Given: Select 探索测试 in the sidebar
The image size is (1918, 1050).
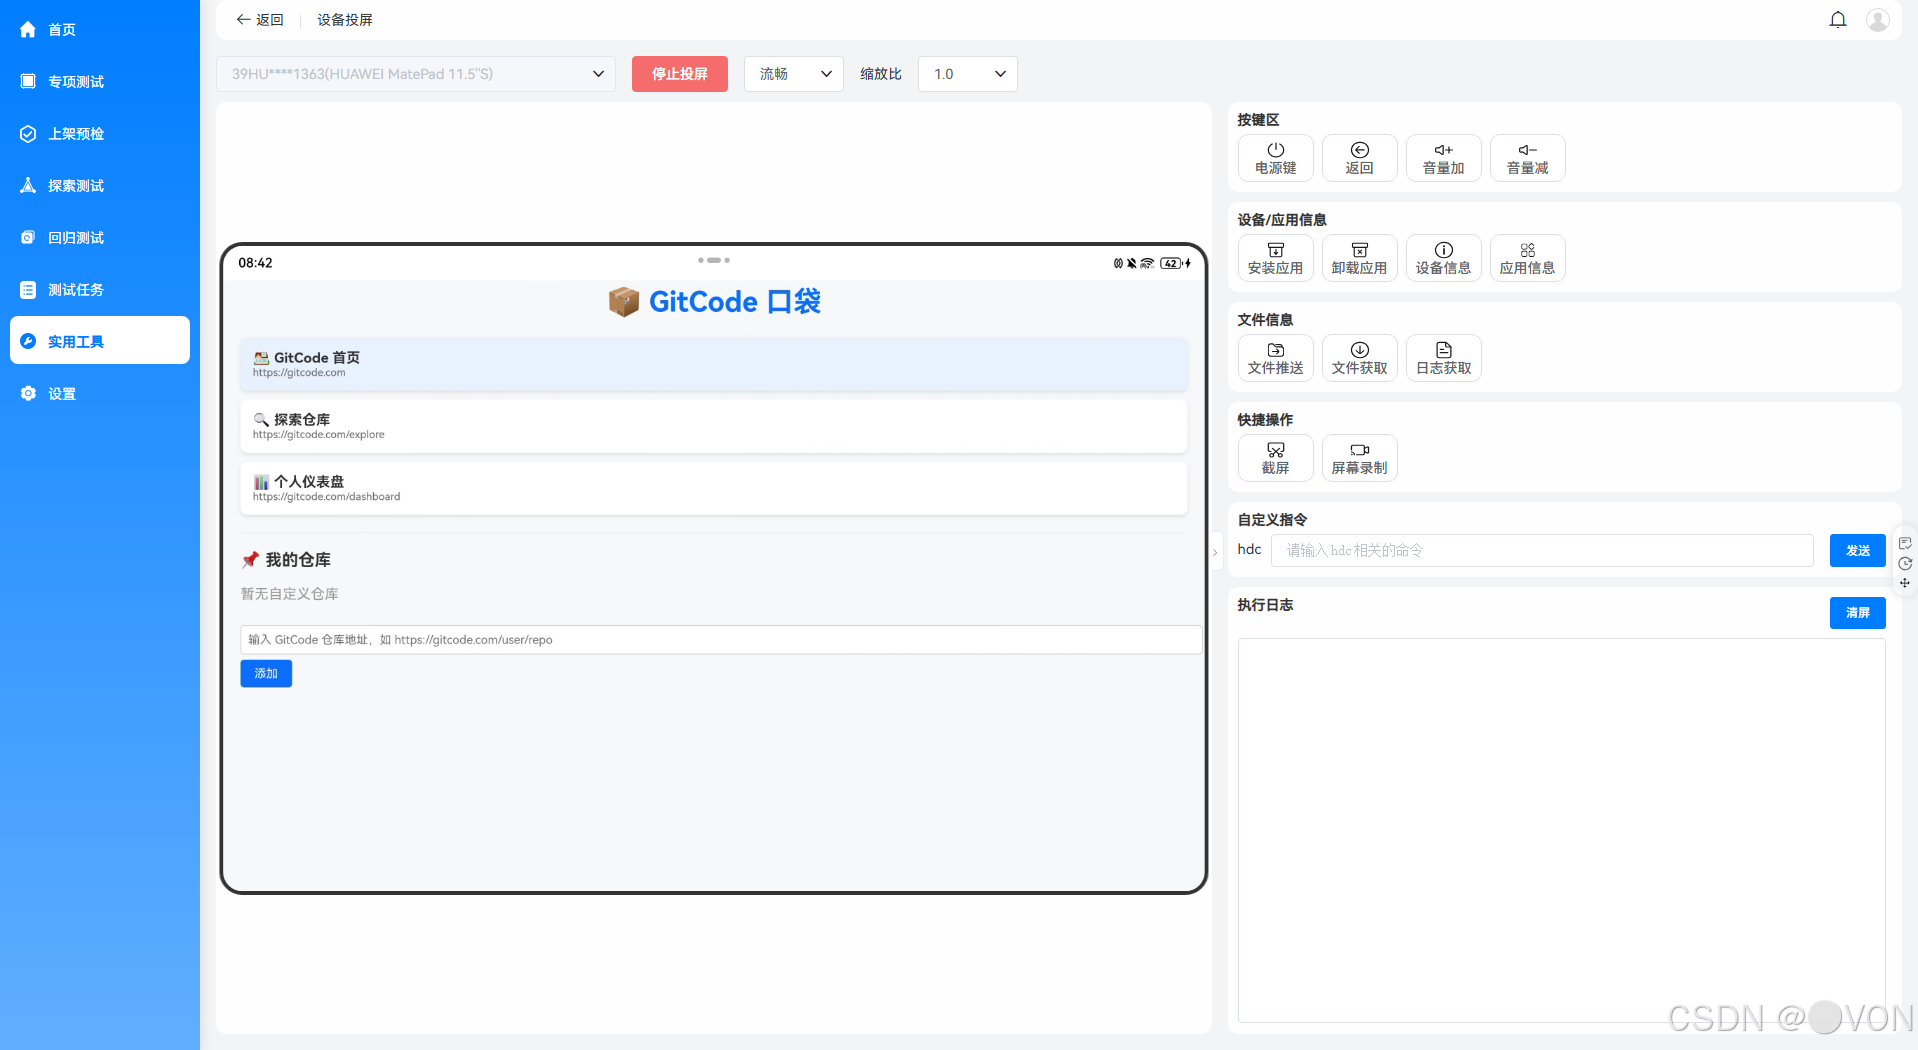Looking at the screenshot, I should 100,186.
